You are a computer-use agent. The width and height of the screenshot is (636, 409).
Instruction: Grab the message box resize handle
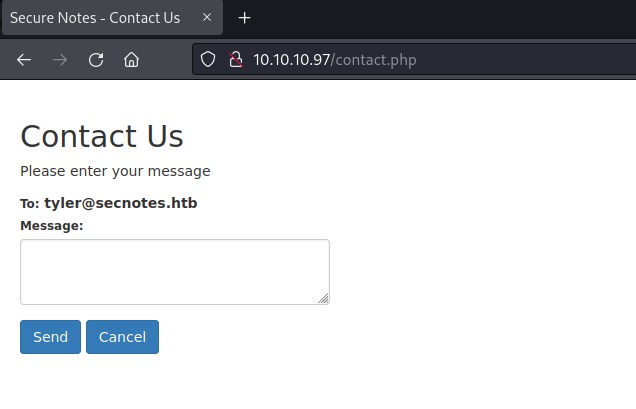tap(323, 298)
